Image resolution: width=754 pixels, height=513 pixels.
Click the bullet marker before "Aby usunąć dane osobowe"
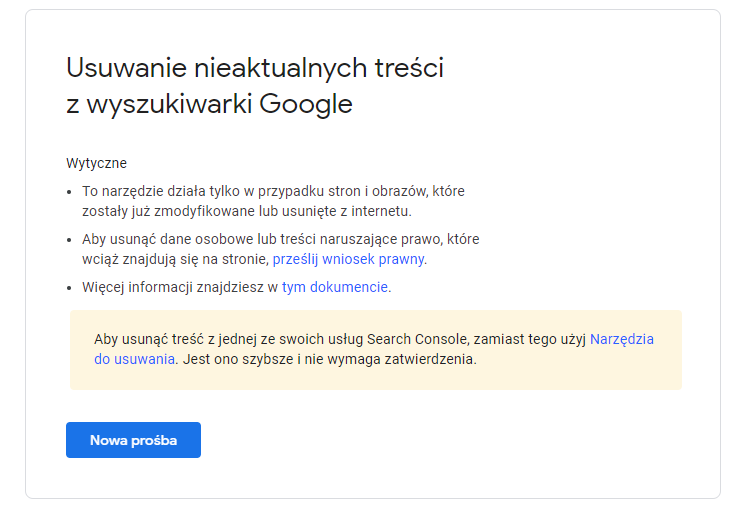(69, 240)
